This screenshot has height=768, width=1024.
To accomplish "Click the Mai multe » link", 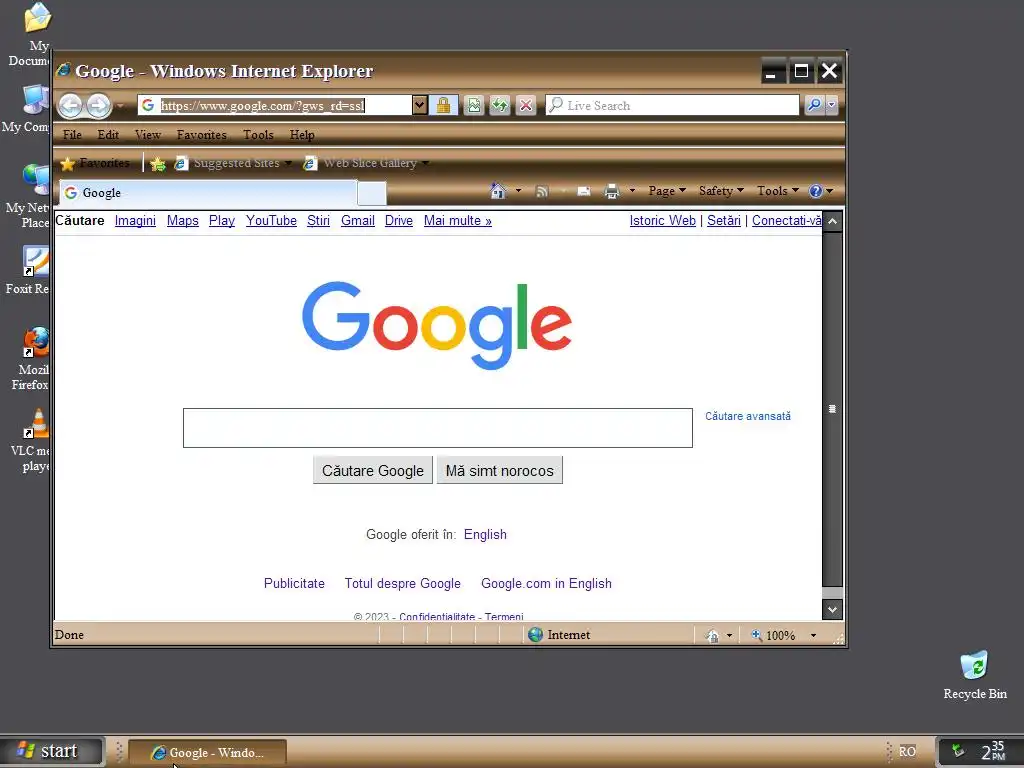I will (458, 221).
